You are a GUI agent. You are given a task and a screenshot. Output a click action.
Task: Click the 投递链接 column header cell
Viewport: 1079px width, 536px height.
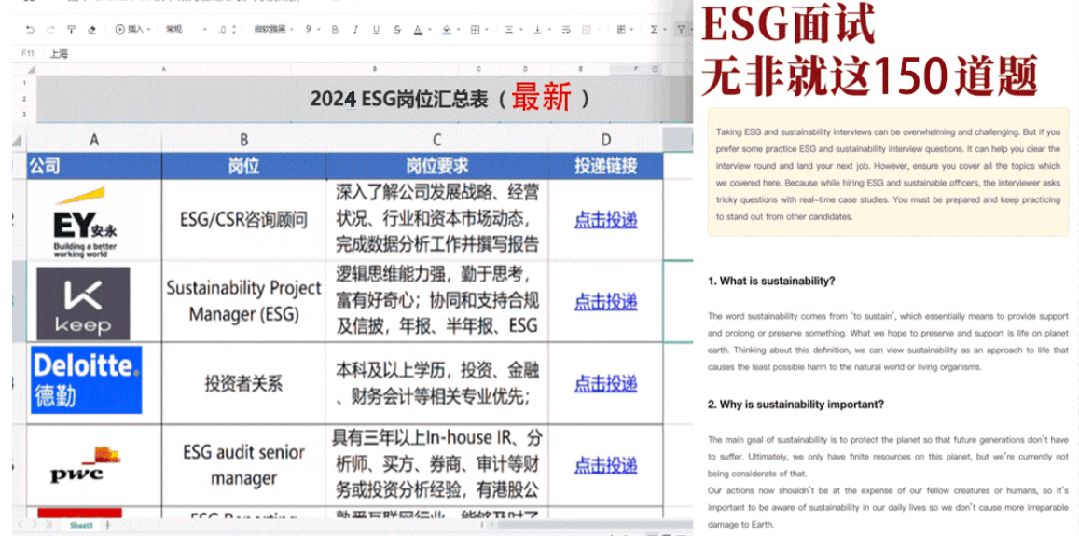pos(606,166)
